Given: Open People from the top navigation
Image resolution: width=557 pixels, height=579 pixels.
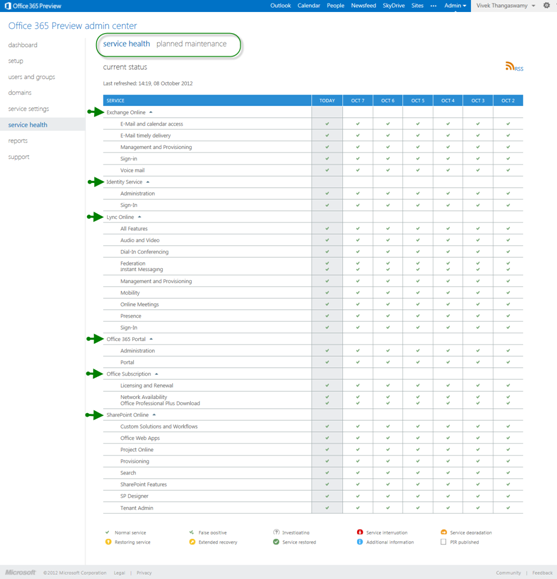Looking at the screenshot, I should 335,6.
